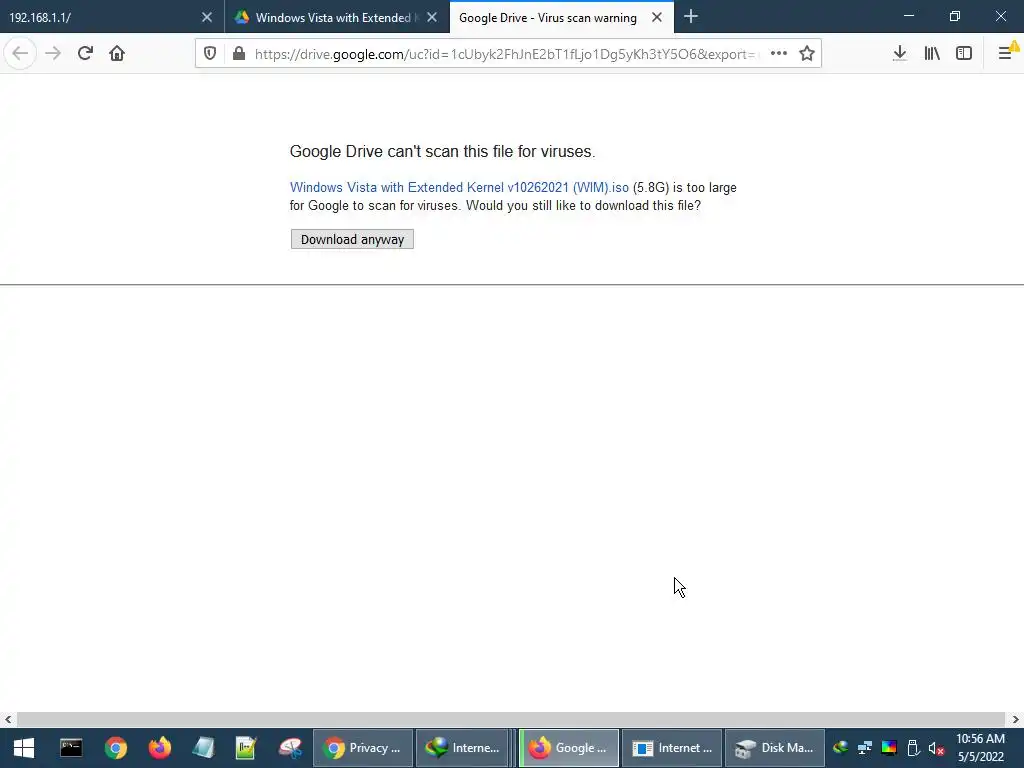Select Google Drive - Virus scan warning tab
Image resolution: width=1024 pixels, height=768 pixels.
[562, 18]
